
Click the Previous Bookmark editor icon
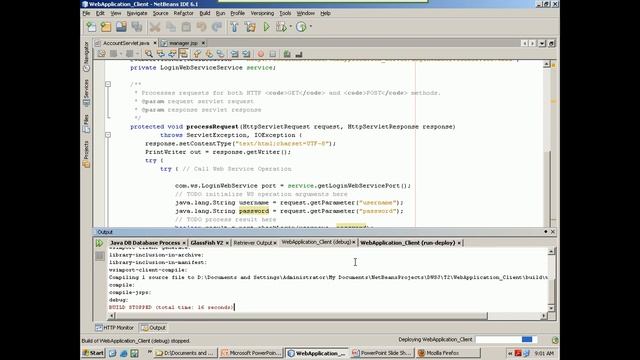(x=197, y=54)
